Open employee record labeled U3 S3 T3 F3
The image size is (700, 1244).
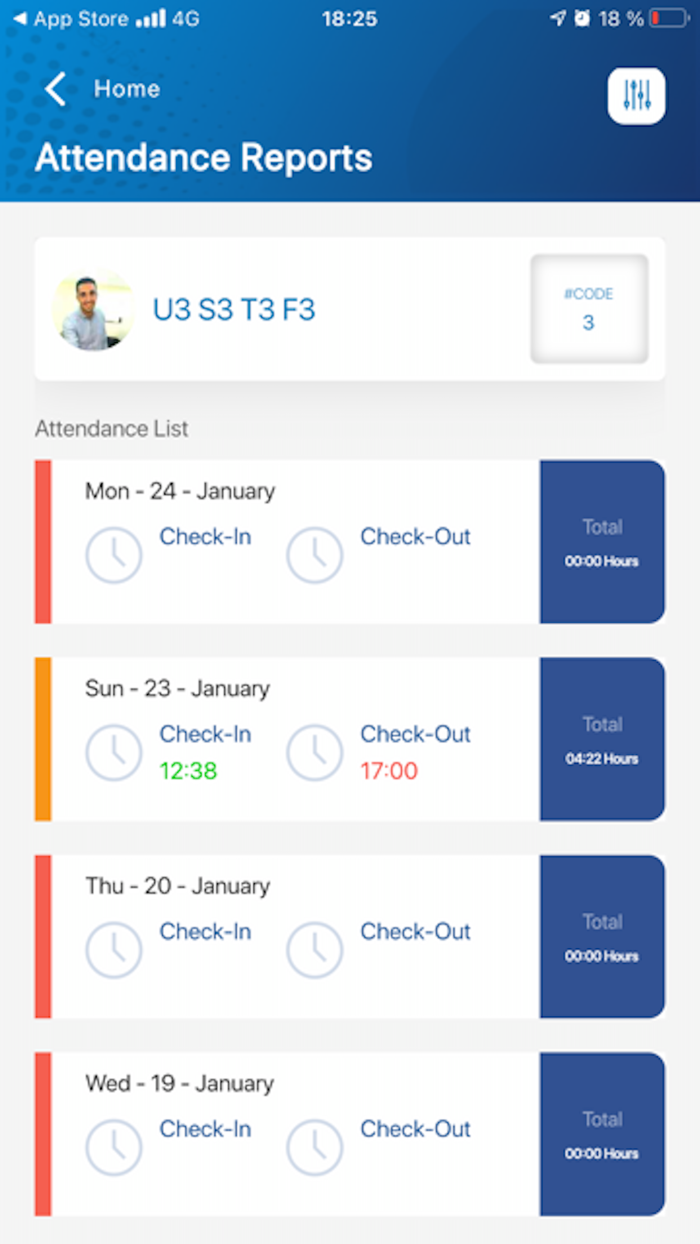click(234, 309)
